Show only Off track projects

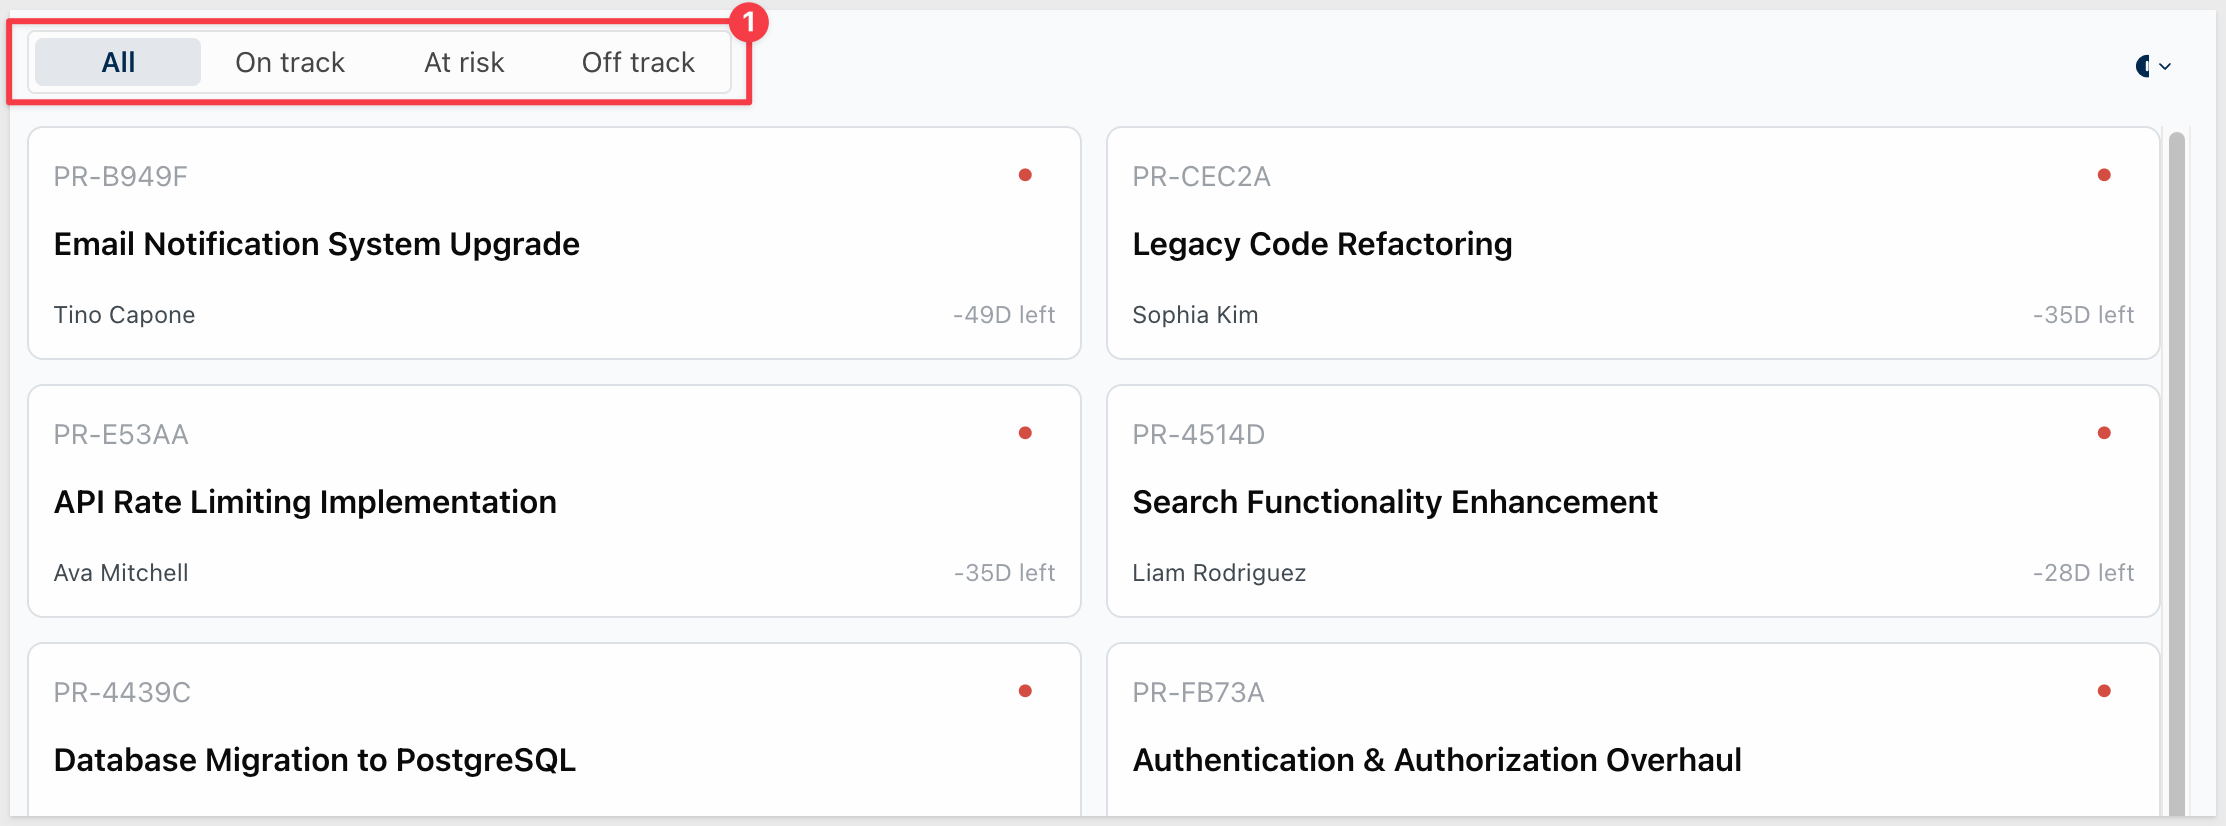click(x=638, y=62)
